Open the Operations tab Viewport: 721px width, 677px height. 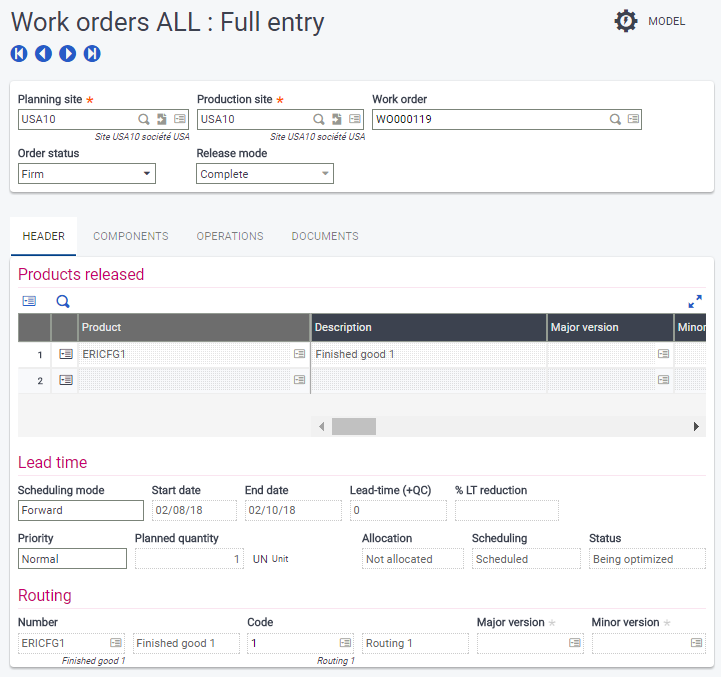click(230, 237)
